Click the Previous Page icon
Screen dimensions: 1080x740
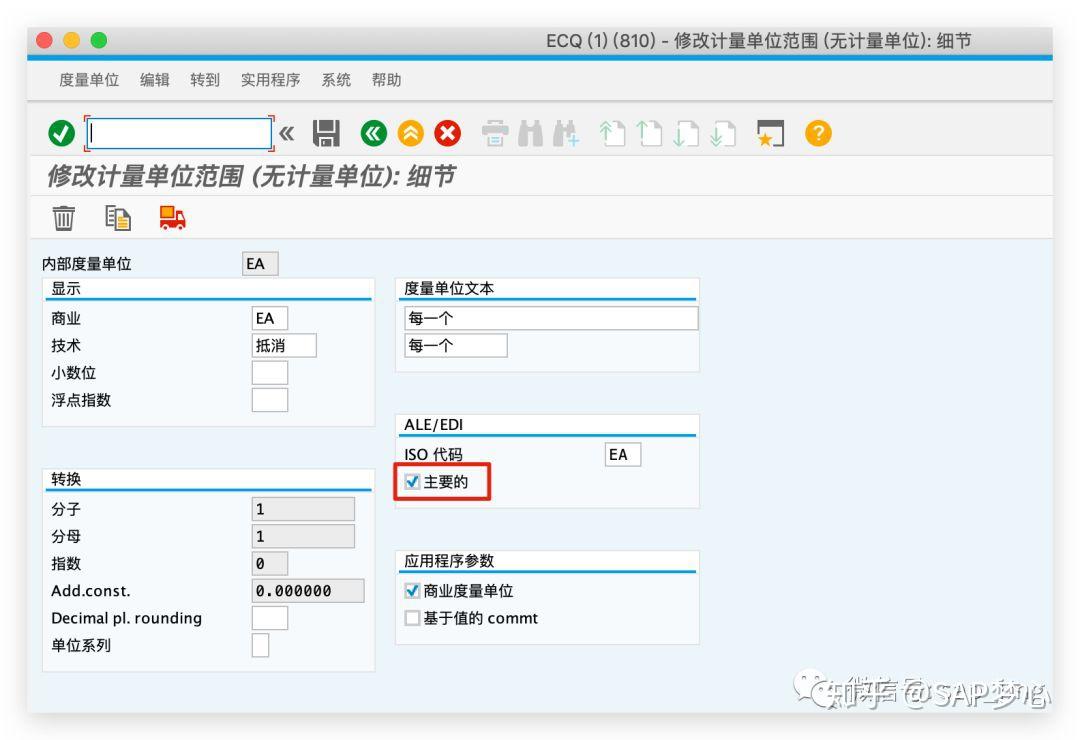coord(648,133)
